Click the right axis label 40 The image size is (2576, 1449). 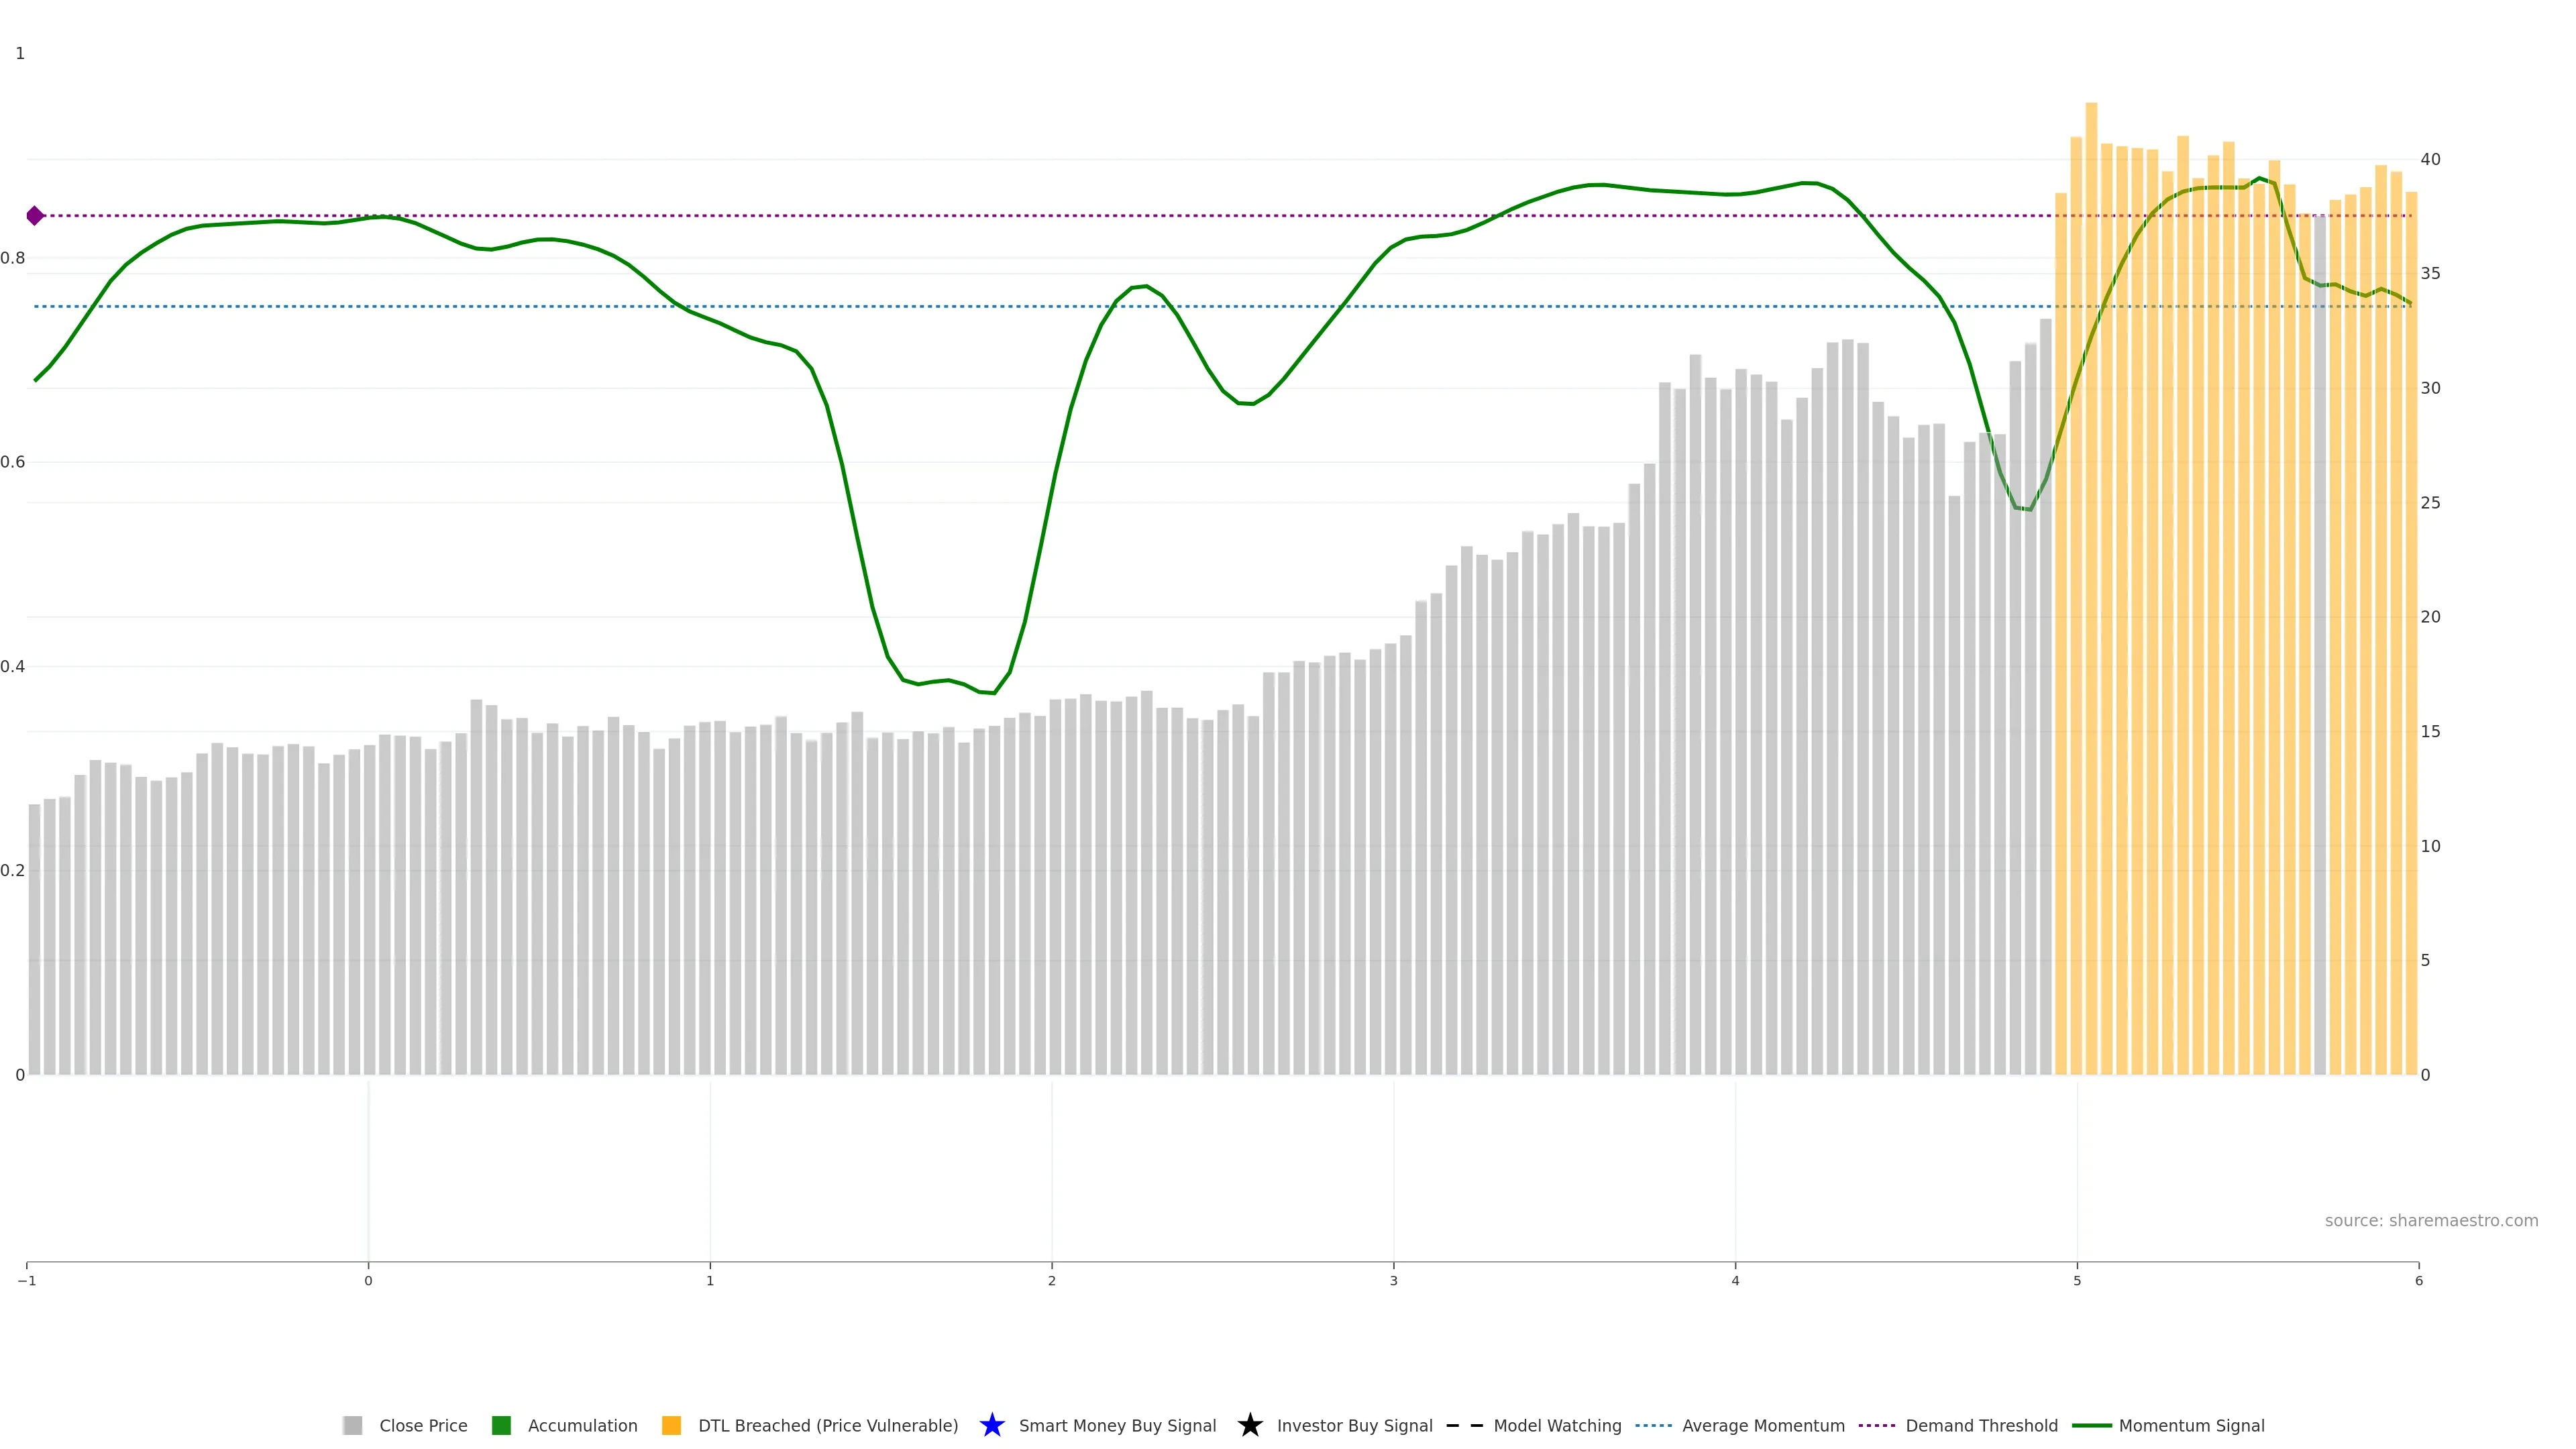pyautogui.click(x=2430, y=159)
